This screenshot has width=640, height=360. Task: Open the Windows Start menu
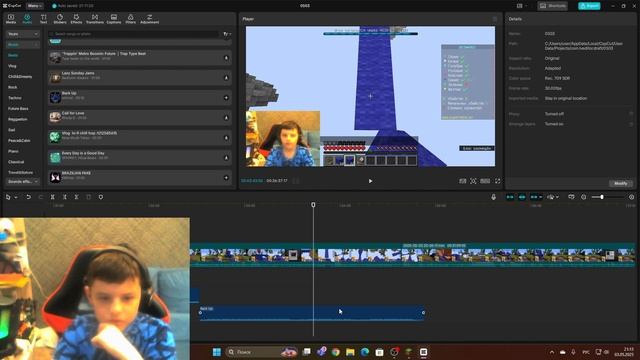tap(217, 352)
